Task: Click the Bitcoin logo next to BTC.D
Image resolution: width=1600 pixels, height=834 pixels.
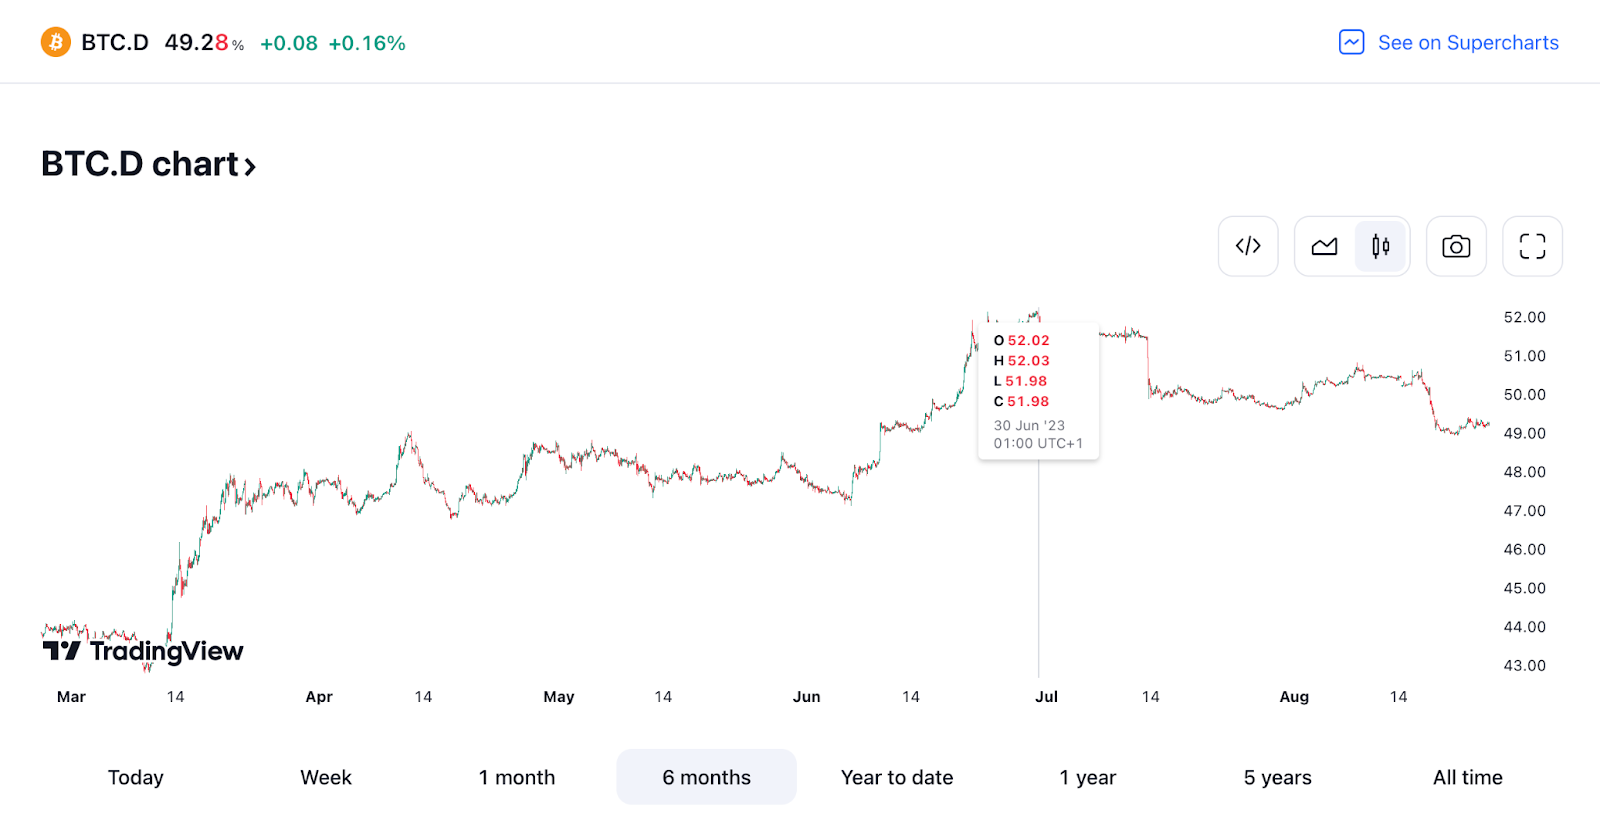Action: tap(56, 41)
